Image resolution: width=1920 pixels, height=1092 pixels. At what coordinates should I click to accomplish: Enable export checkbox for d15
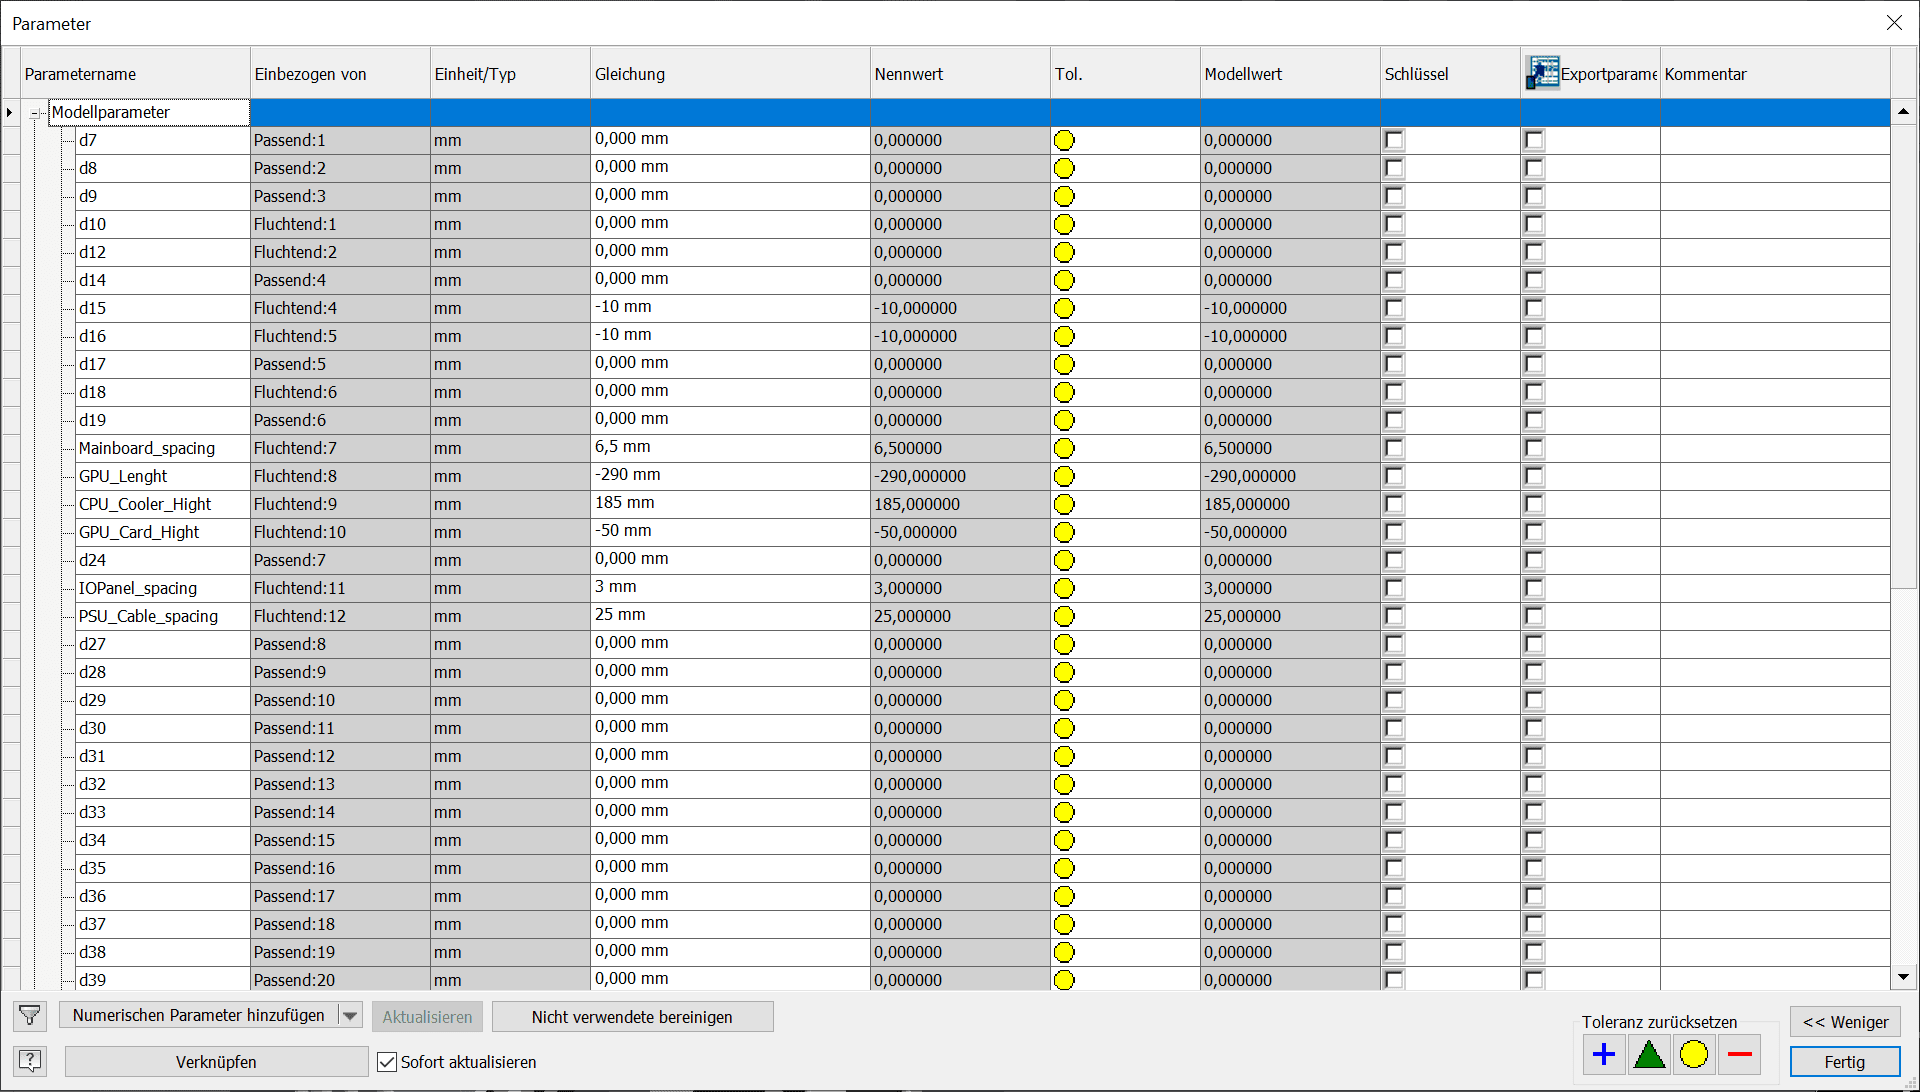(x=1535, y=308)
